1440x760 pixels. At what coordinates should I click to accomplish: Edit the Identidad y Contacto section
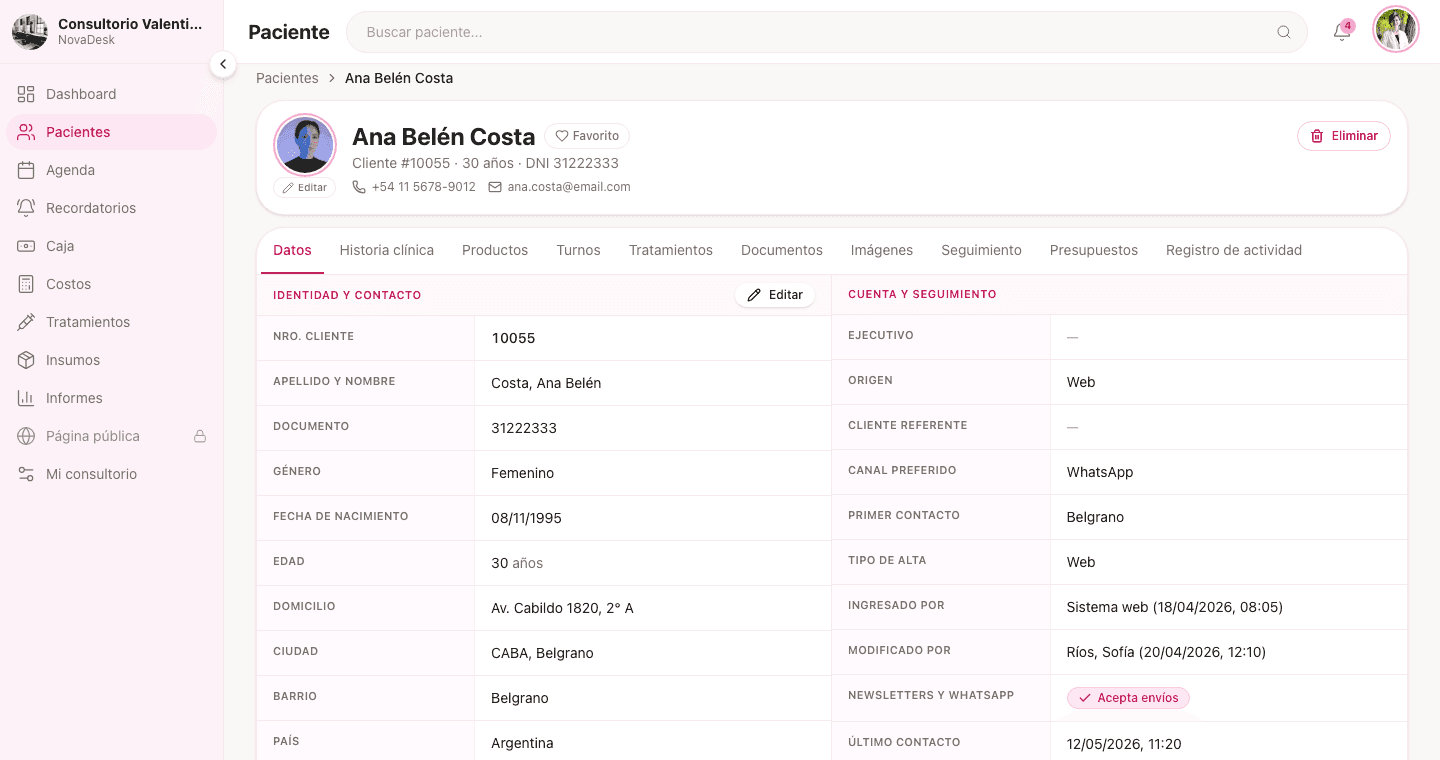click(775, 295)
